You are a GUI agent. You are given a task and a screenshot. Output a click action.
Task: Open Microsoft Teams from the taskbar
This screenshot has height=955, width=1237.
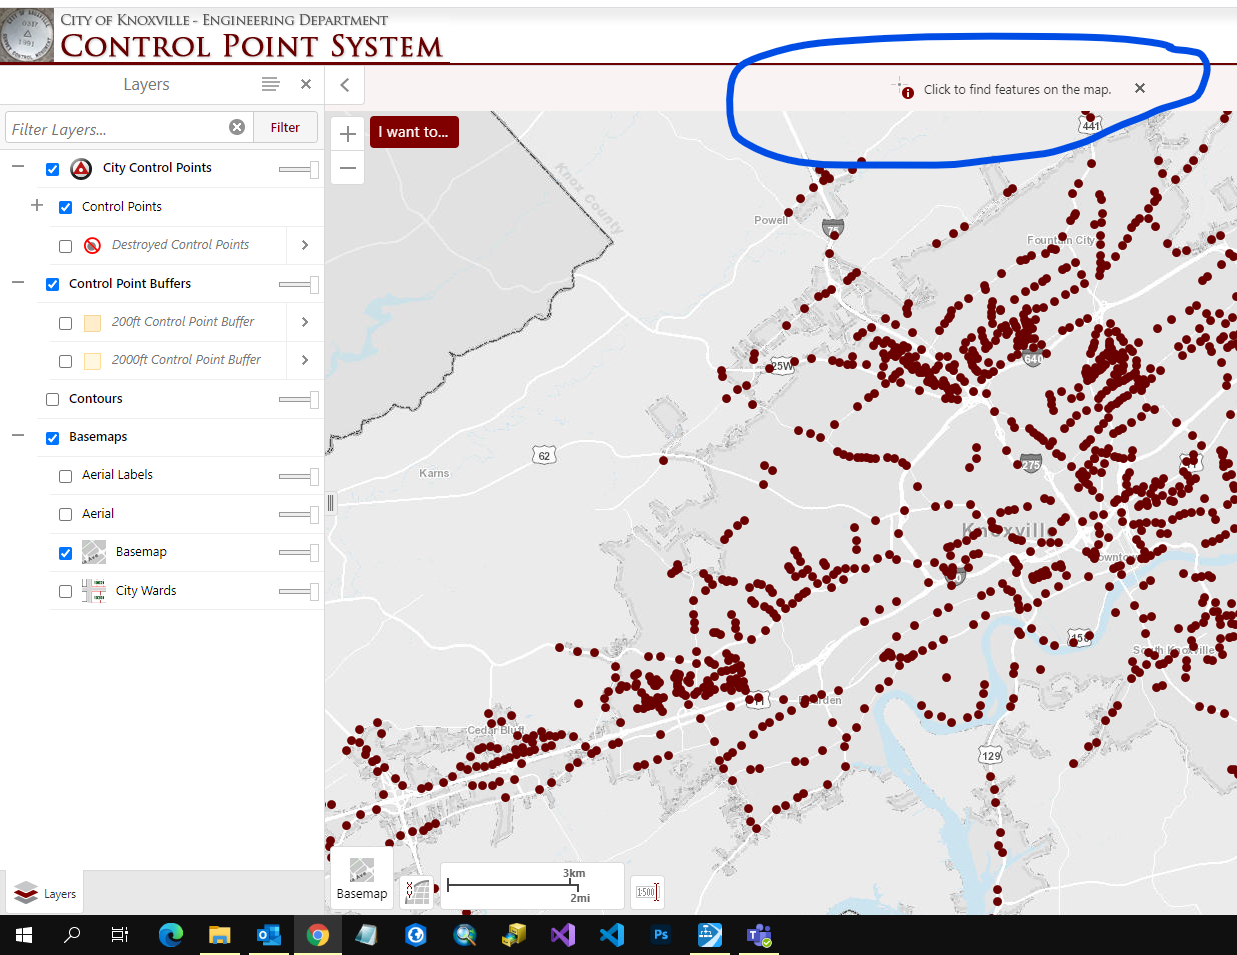tap(759, 935)
